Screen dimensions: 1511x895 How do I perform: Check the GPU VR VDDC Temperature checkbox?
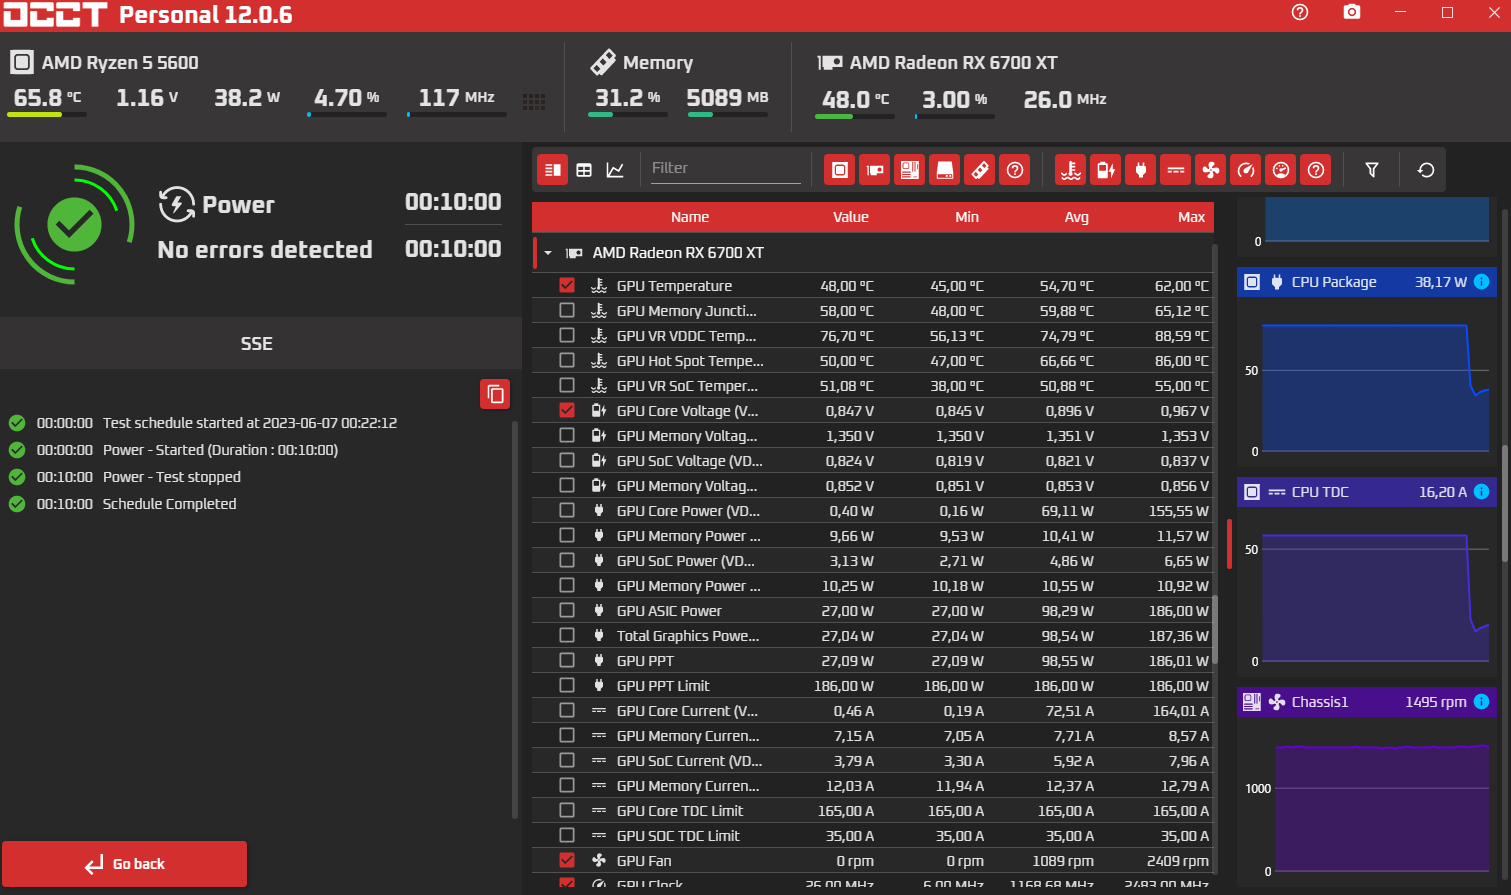[x=567, y=335]
